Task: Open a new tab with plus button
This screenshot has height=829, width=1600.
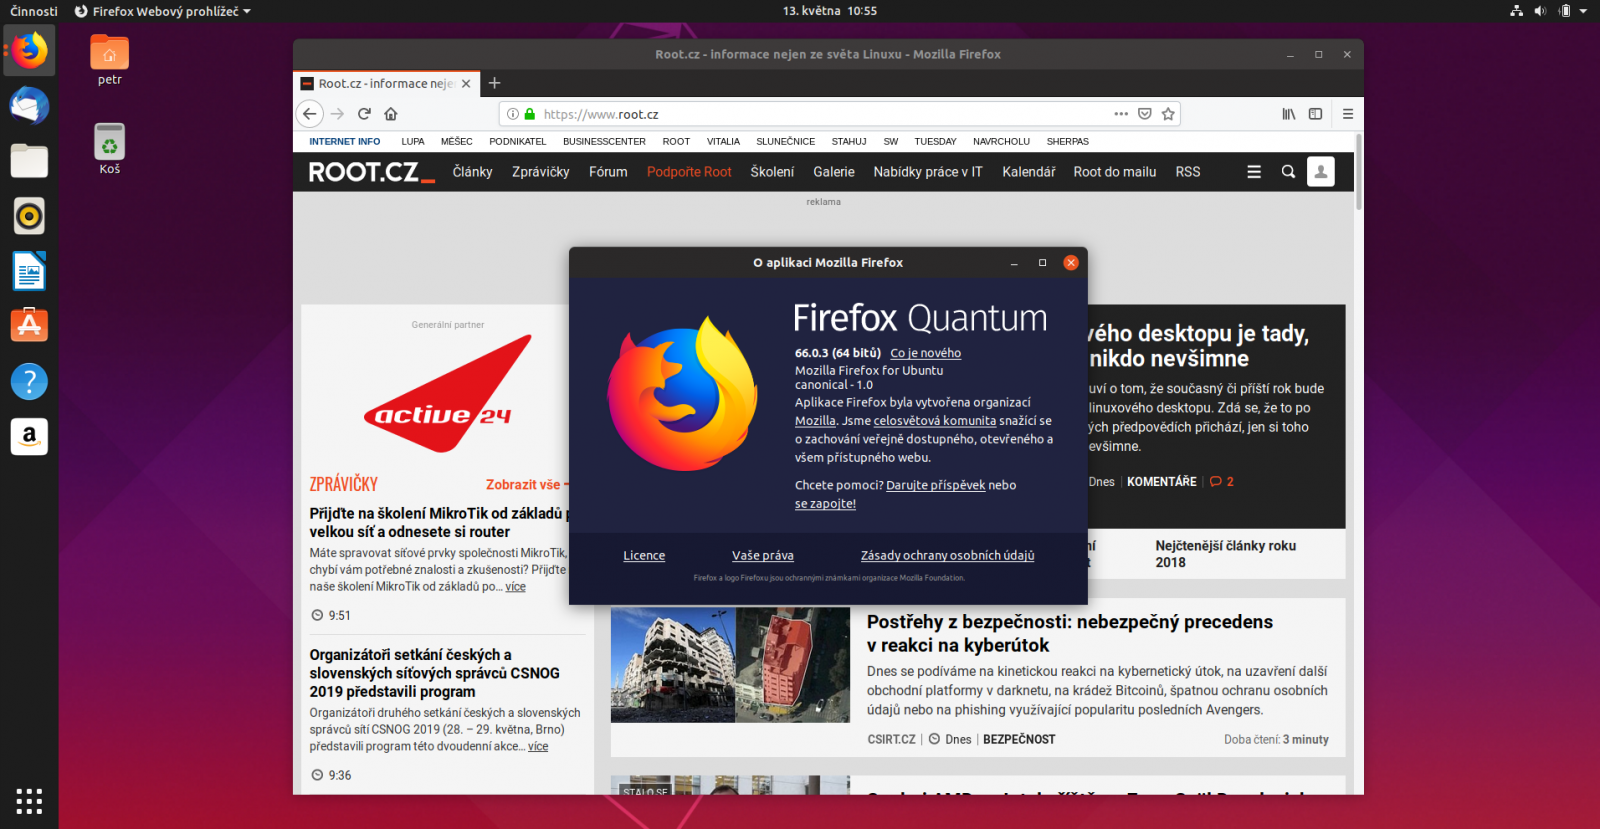Action: pyautogui.click(x=494, y=83)
